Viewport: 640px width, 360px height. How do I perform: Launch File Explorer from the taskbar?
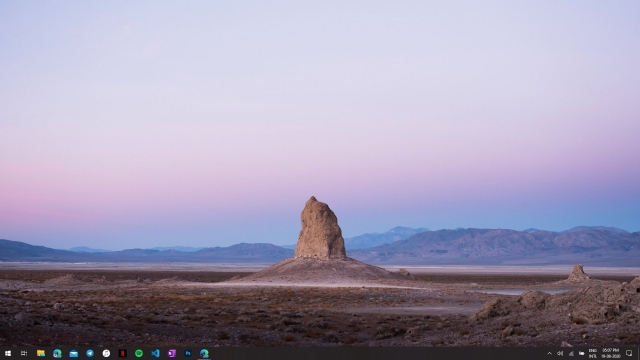point(41,353)
